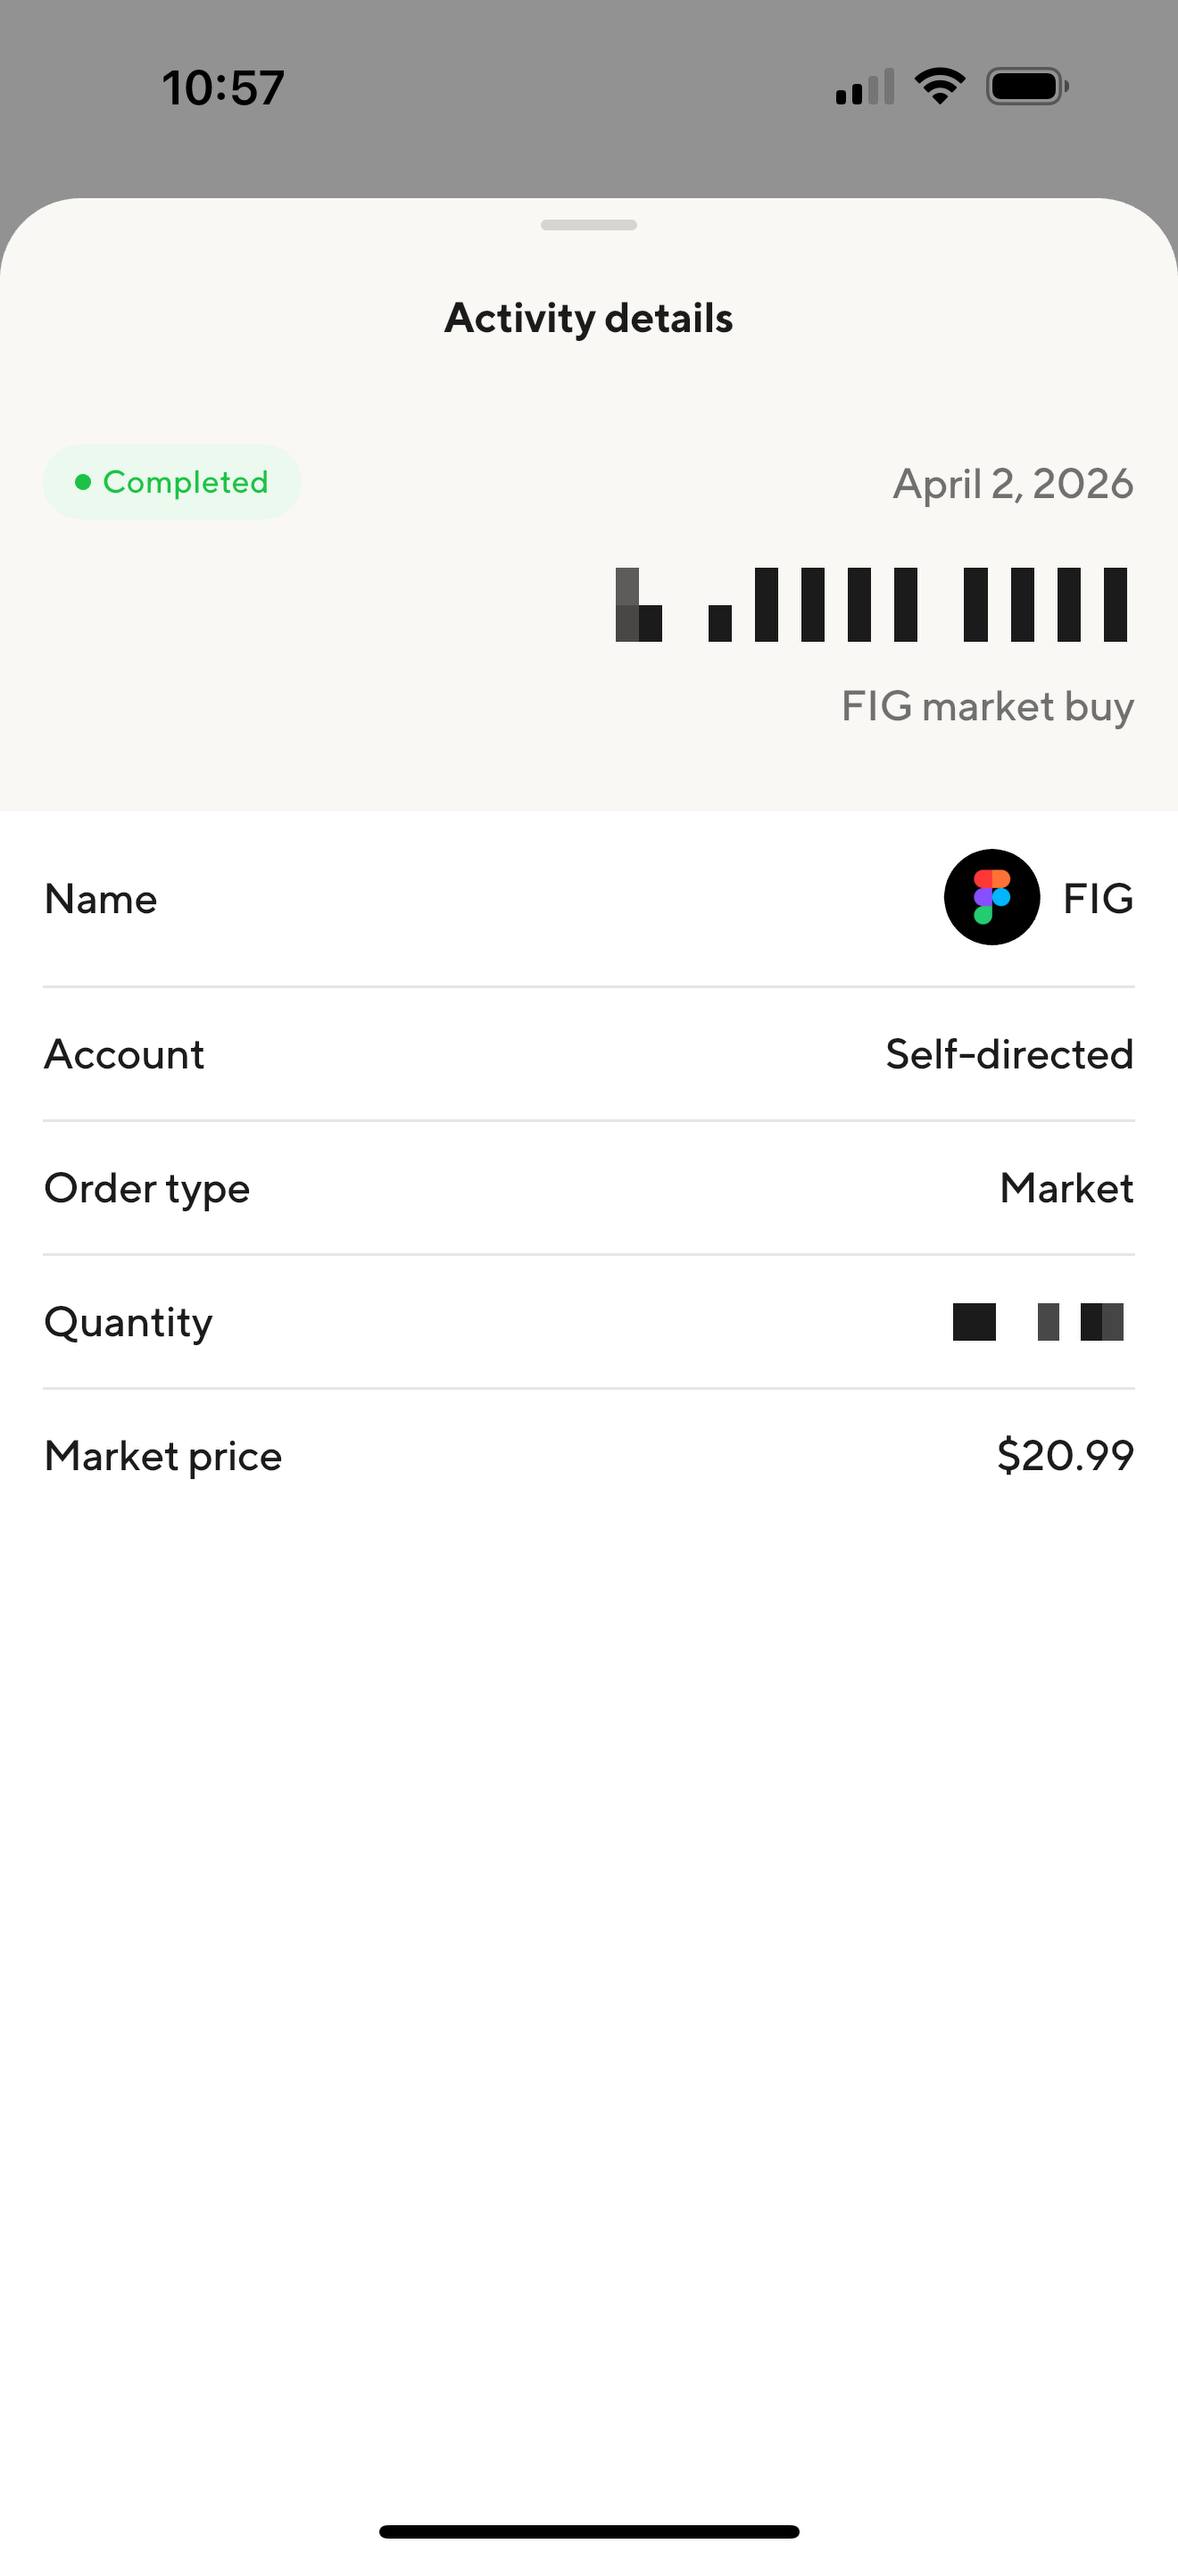Tap the FIG ticker name
Image resolution: width=1178 pixels, height=2560 pixels.
click(x=1098, y=898)
